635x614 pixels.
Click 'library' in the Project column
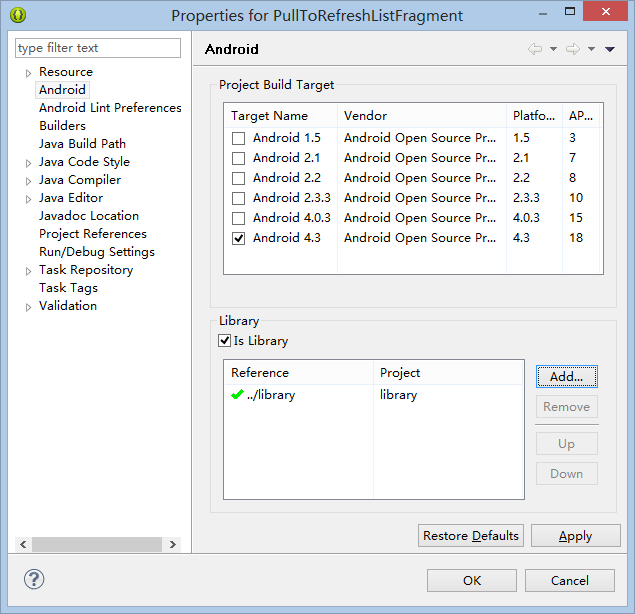(398, 394)
